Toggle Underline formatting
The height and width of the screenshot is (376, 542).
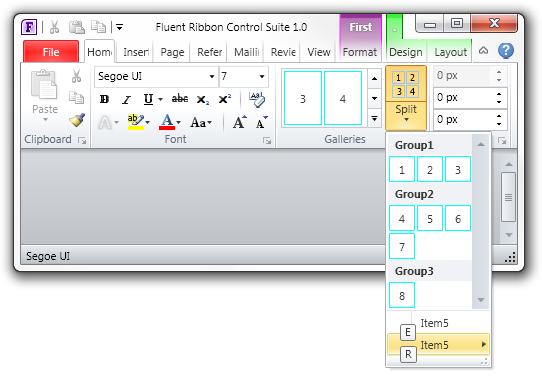148,99
